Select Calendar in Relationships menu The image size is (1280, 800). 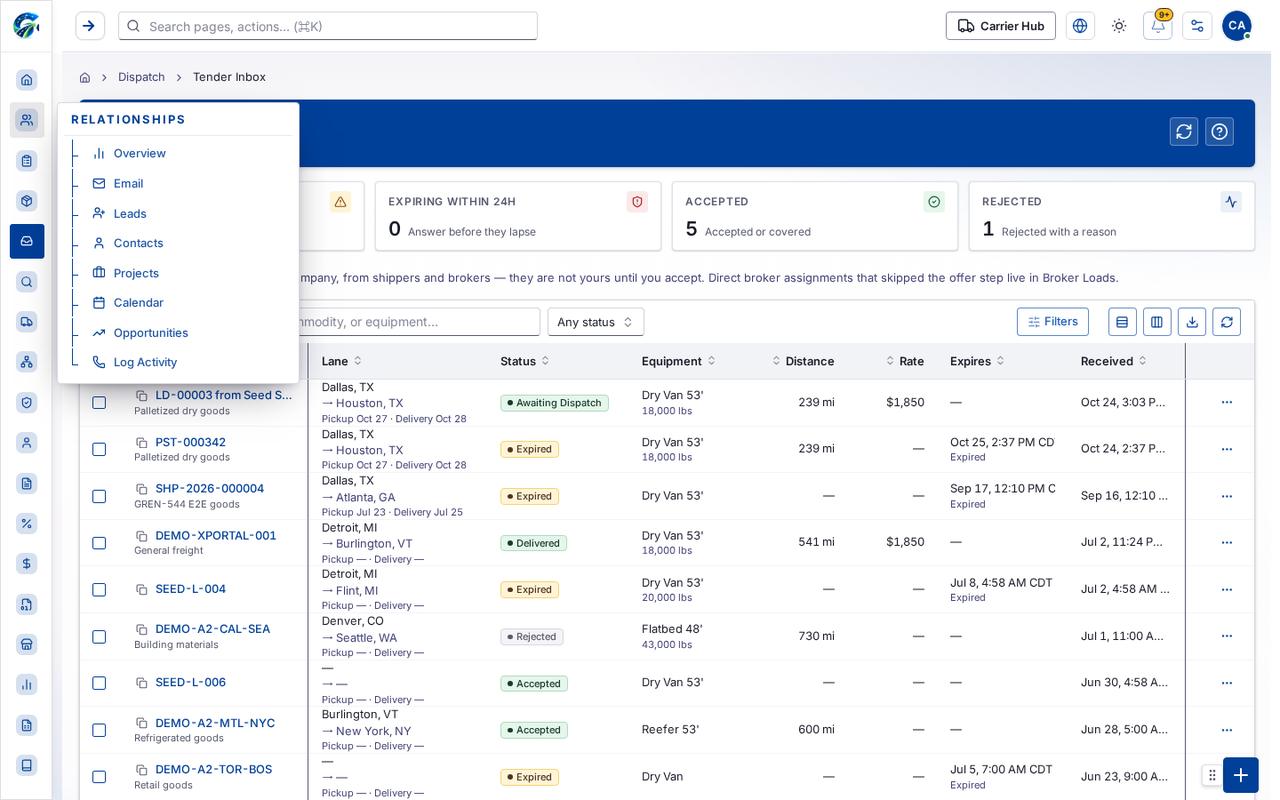[x=138, y=303]
